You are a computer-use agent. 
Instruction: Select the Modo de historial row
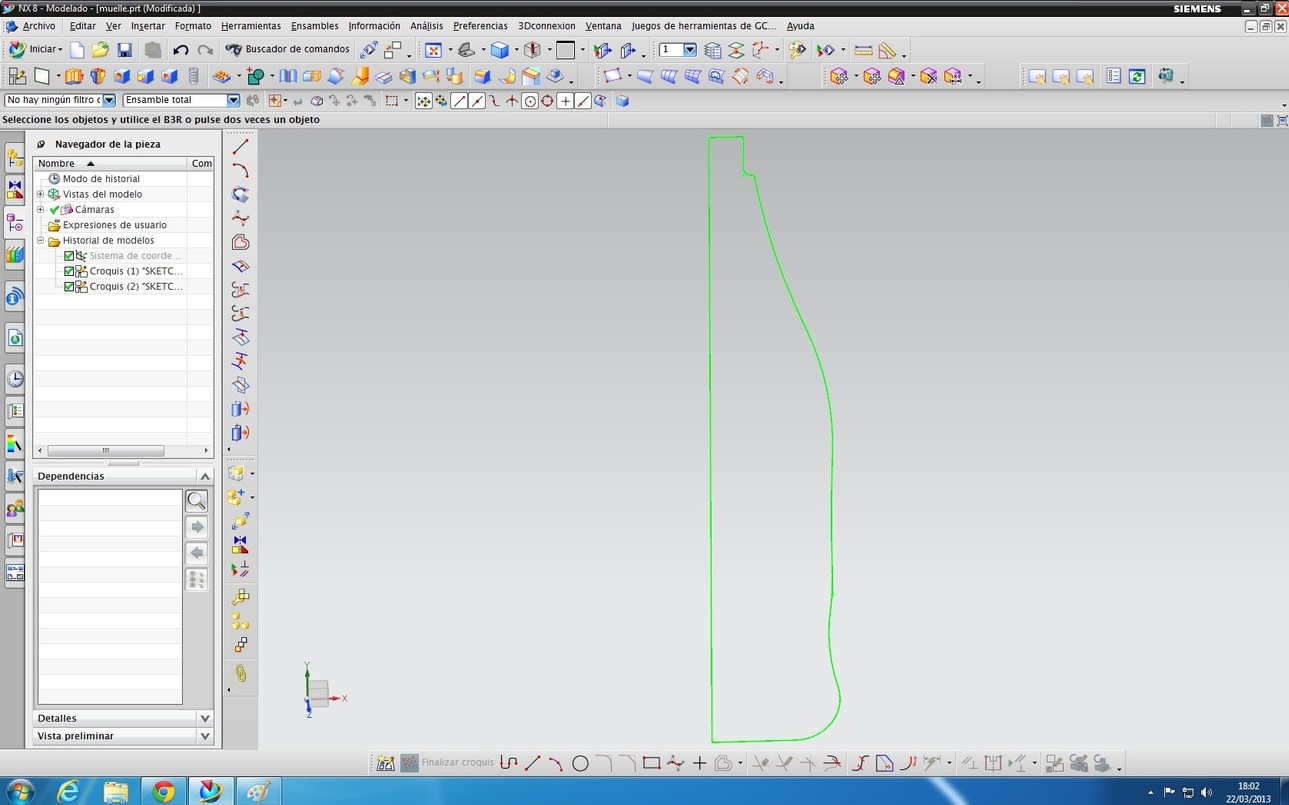101,179
